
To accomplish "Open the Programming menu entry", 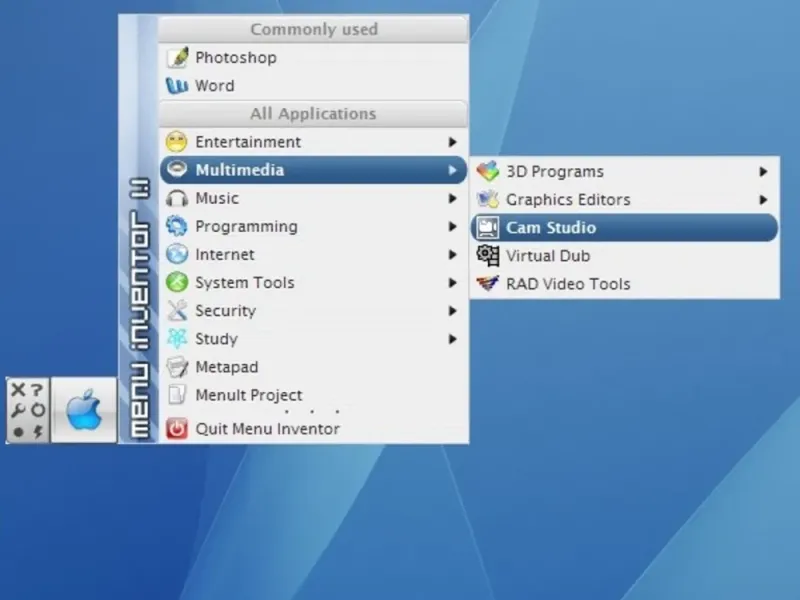I will click(313, 226).
